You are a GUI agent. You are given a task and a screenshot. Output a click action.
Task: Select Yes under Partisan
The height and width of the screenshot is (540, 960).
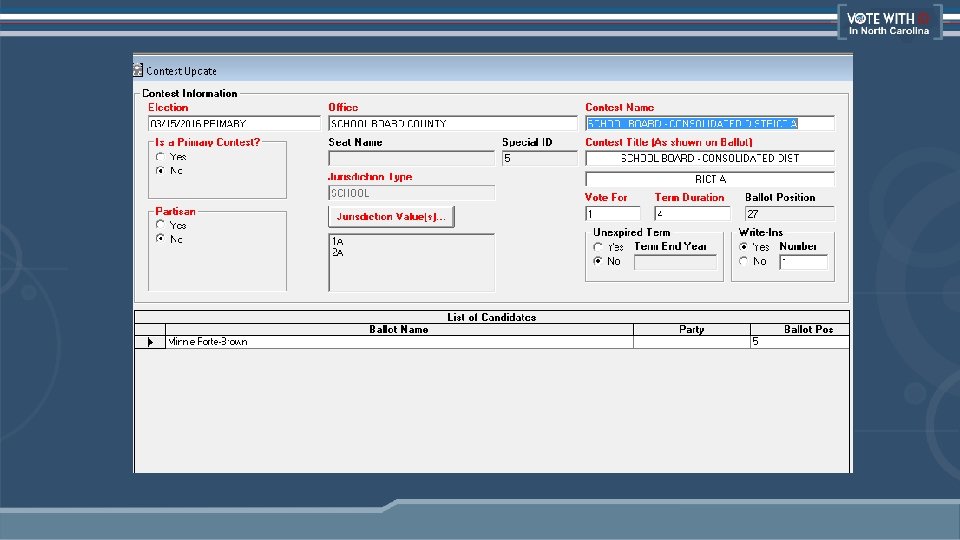click(x=160, y=225)
